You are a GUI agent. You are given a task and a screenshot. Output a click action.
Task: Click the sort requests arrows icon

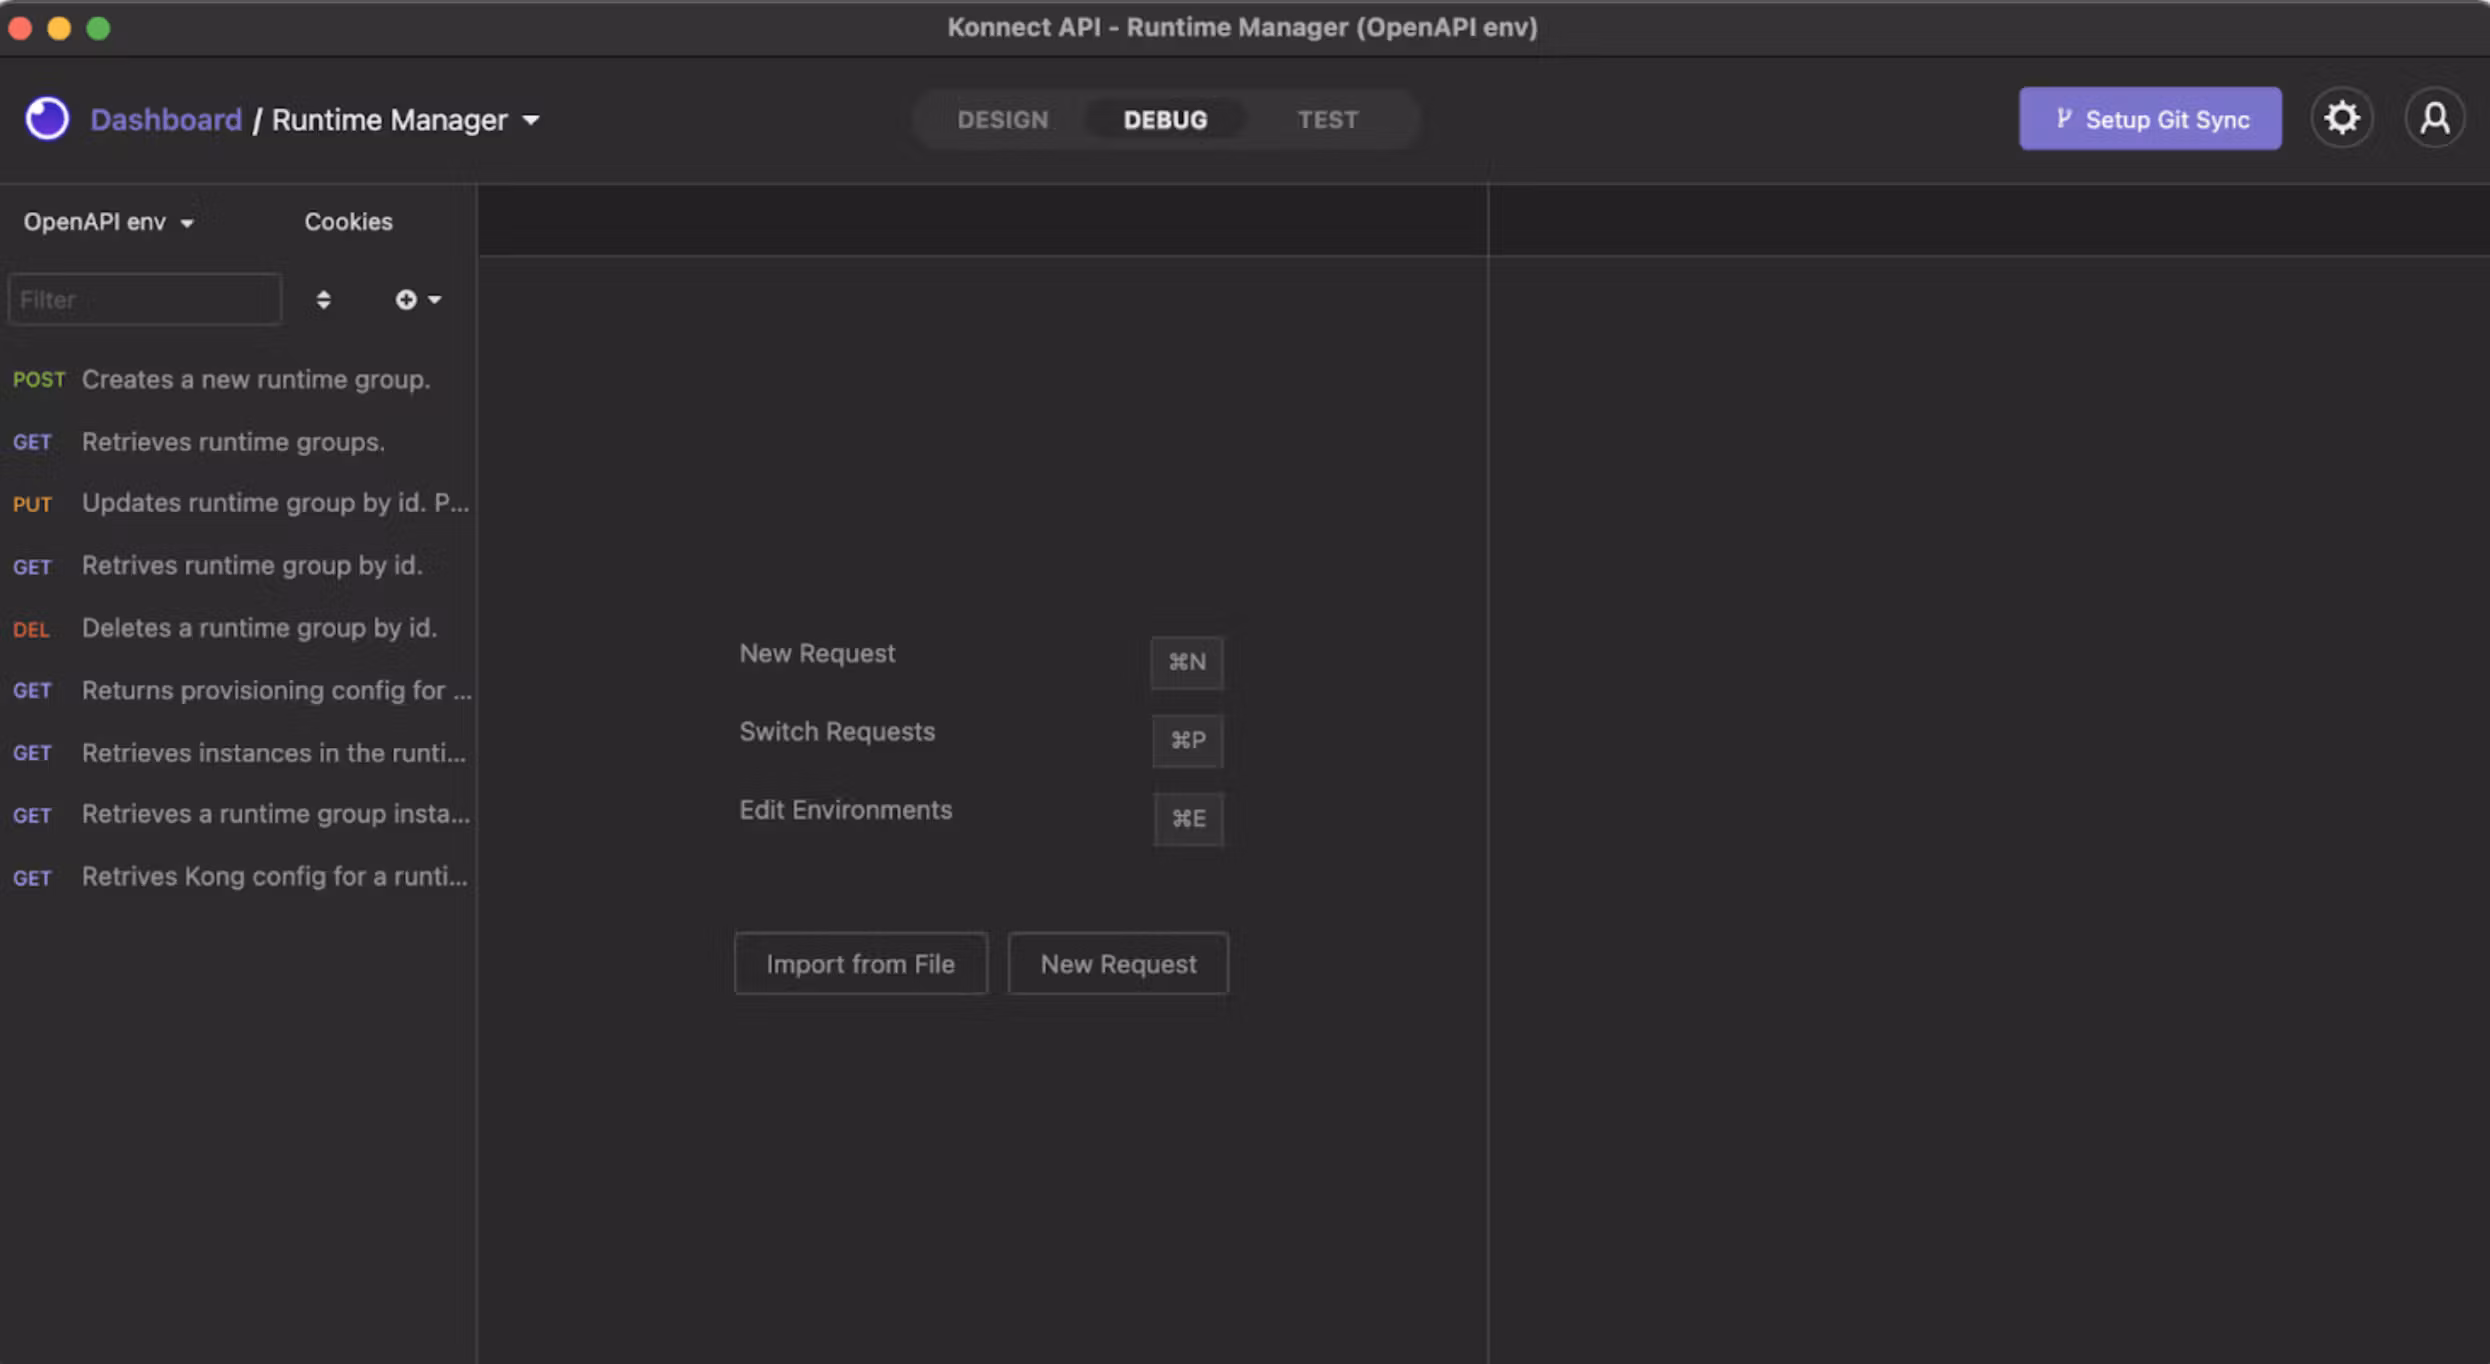coord(323,300)
